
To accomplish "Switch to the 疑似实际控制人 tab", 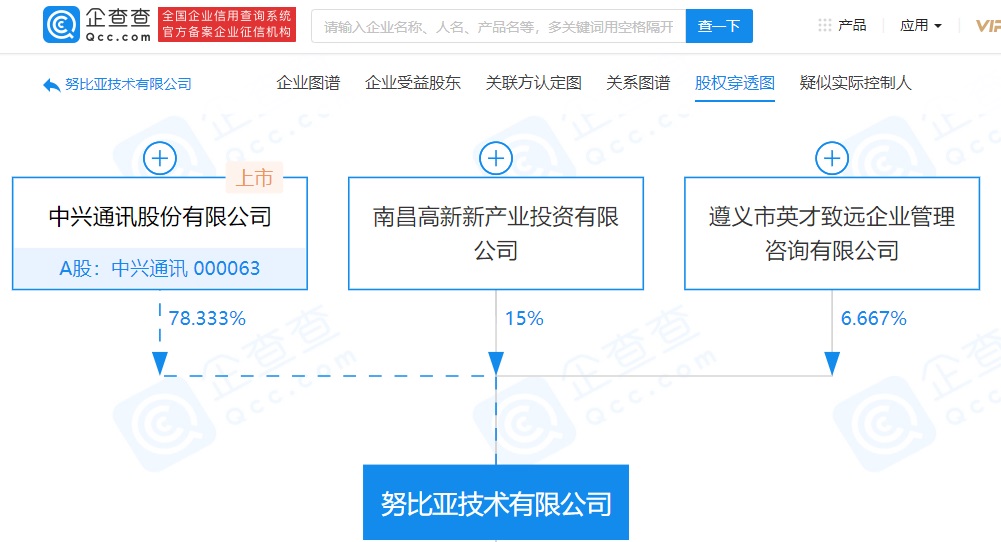I will pyautogui.click(x=855, y=83).
